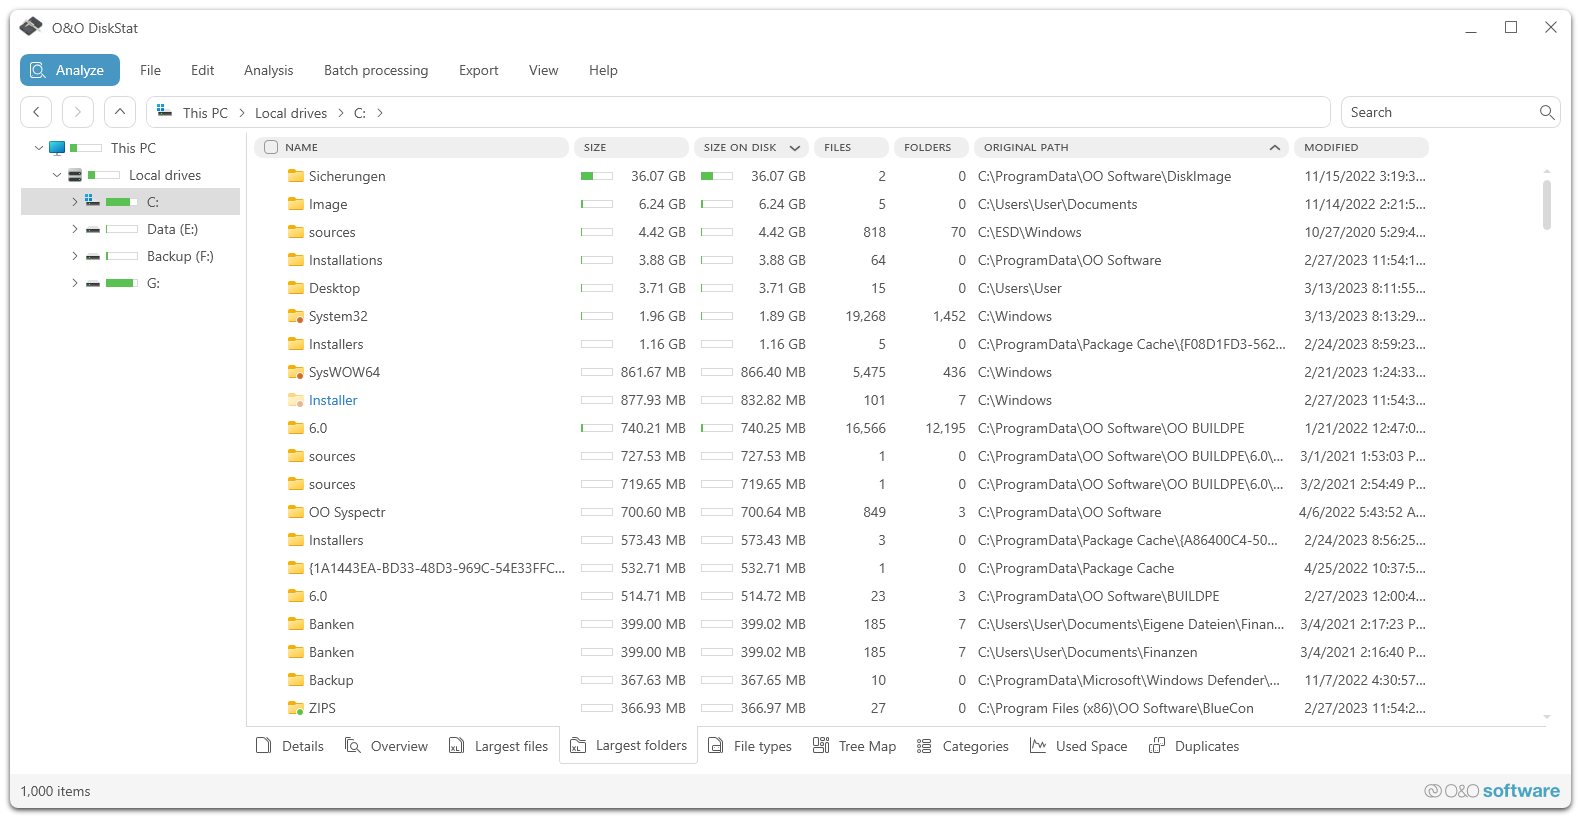Click the {1A1443EA-BD33-48D3-969C-54E33FFC... folder row
The image size is (1581, 818).
[840, 568]
